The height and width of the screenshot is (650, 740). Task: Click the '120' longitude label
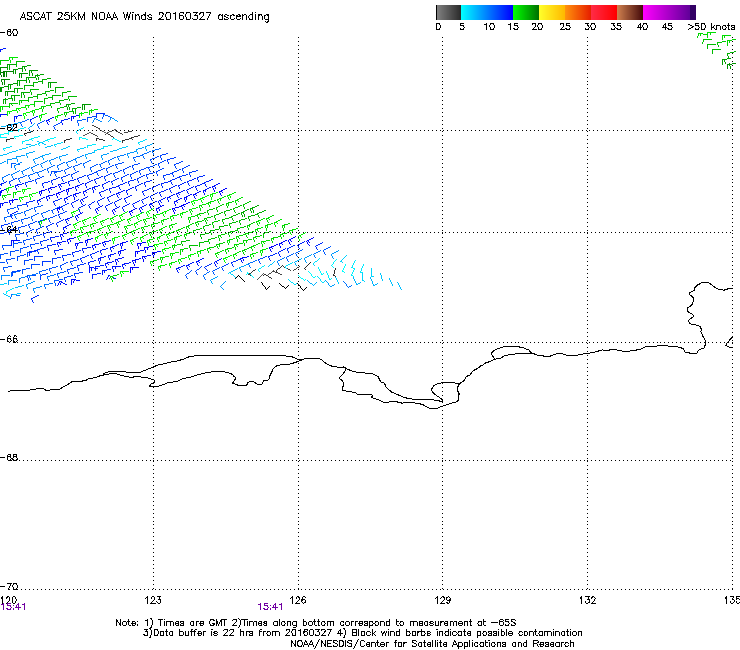tap(8, 600)
